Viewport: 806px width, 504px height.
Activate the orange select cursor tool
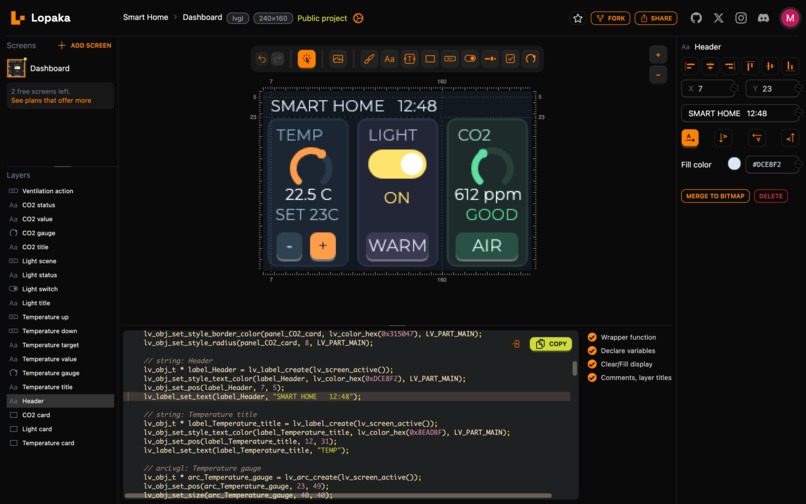click(x=306, y=59)
